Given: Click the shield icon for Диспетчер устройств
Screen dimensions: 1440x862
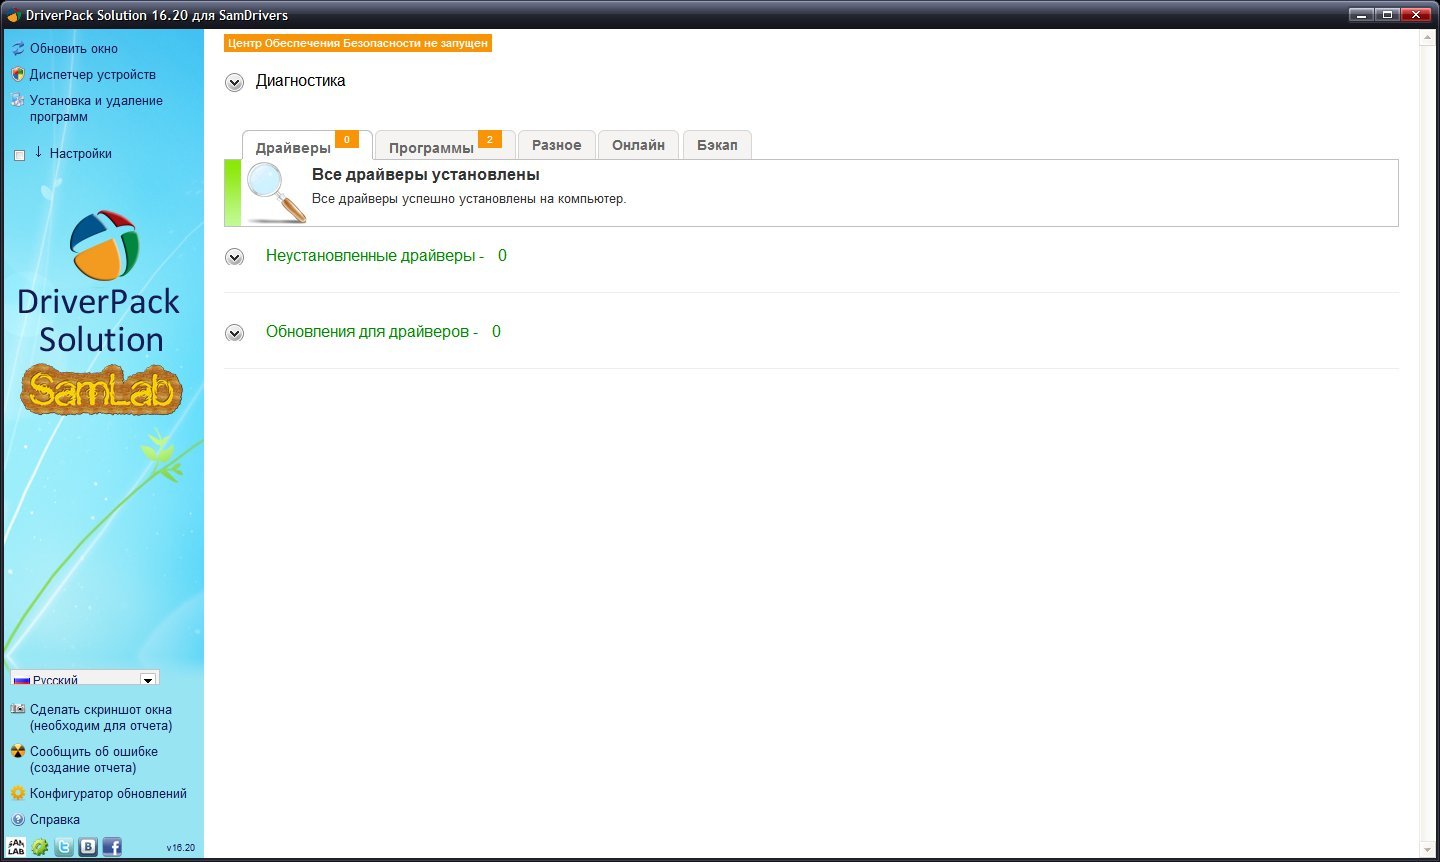Looking at the screenshot, I should click(x=18, y=75).
